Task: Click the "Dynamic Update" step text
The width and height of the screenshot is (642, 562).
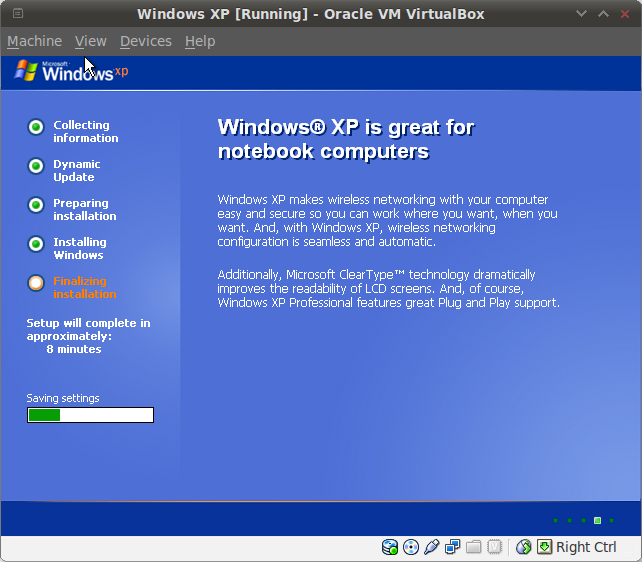Action: (77, 171)
